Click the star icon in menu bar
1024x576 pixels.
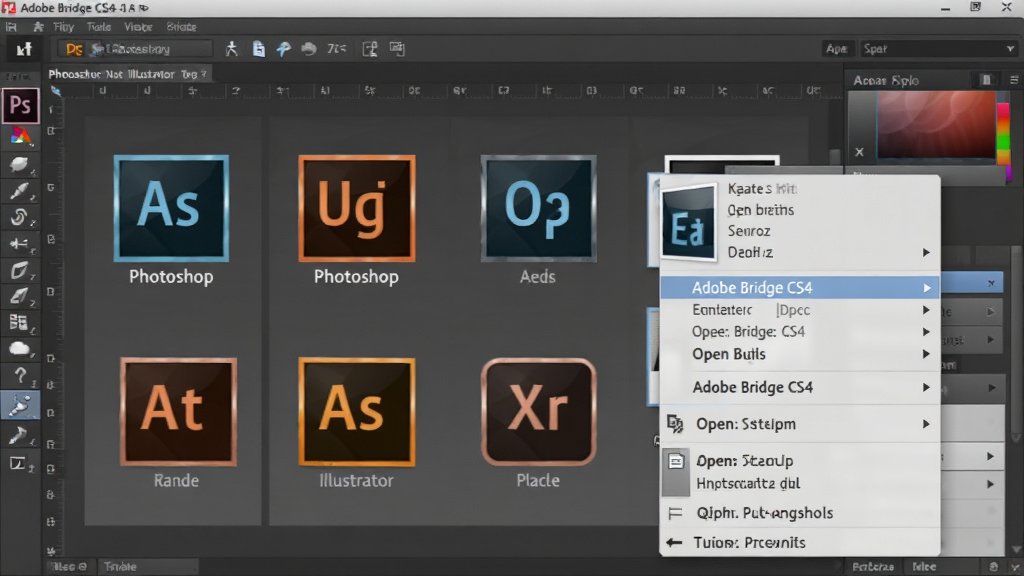click(x=39, y=27)
